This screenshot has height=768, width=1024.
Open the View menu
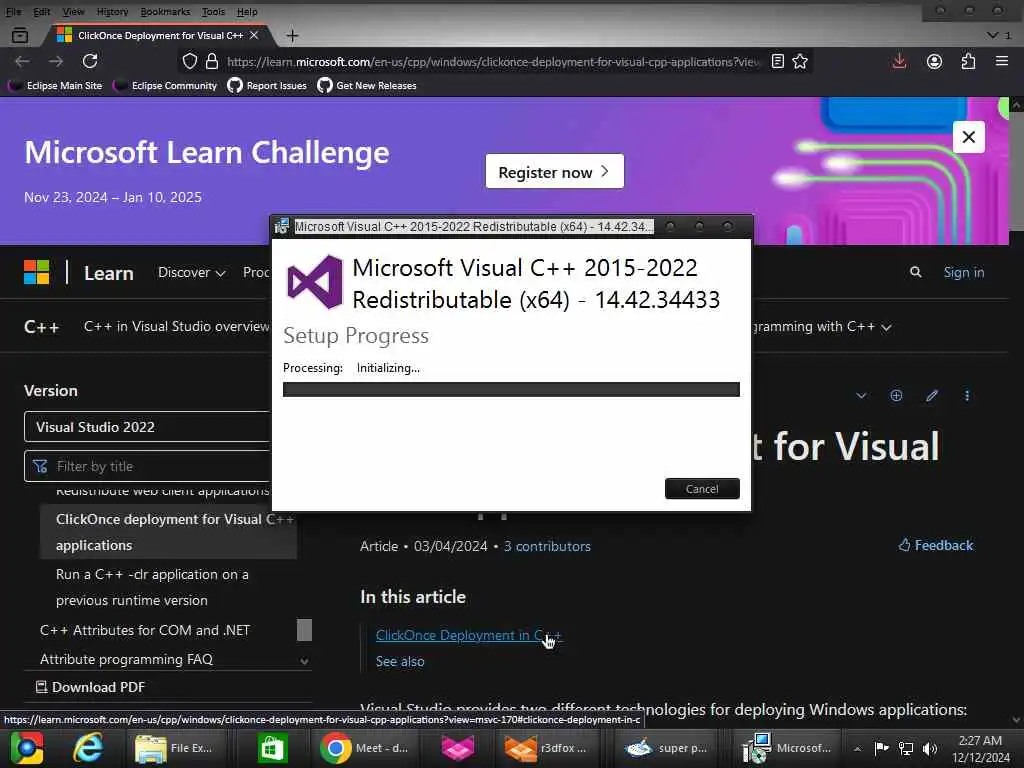[73, 12]
